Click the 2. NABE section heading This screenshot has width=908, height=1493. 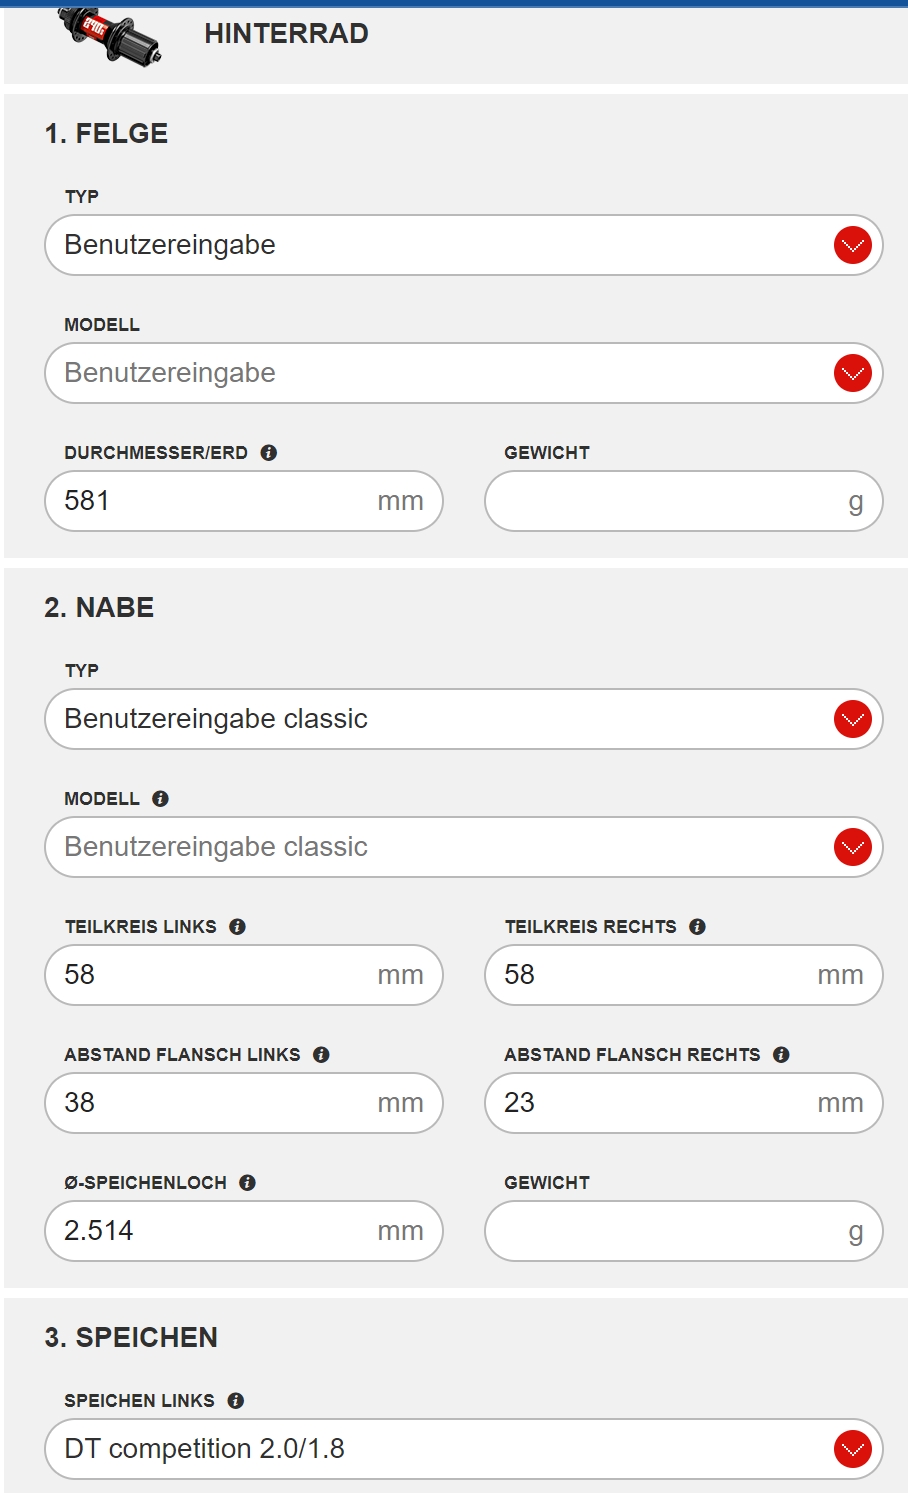click(98, 607)
